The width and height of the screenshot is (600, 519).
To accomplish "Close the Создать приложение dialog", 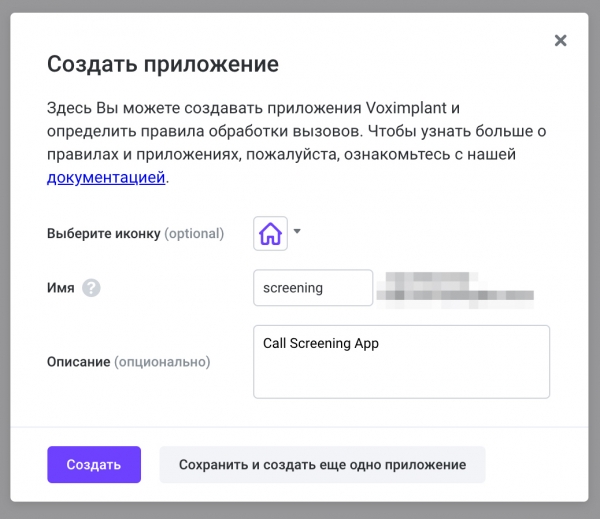I will [560, 40].
